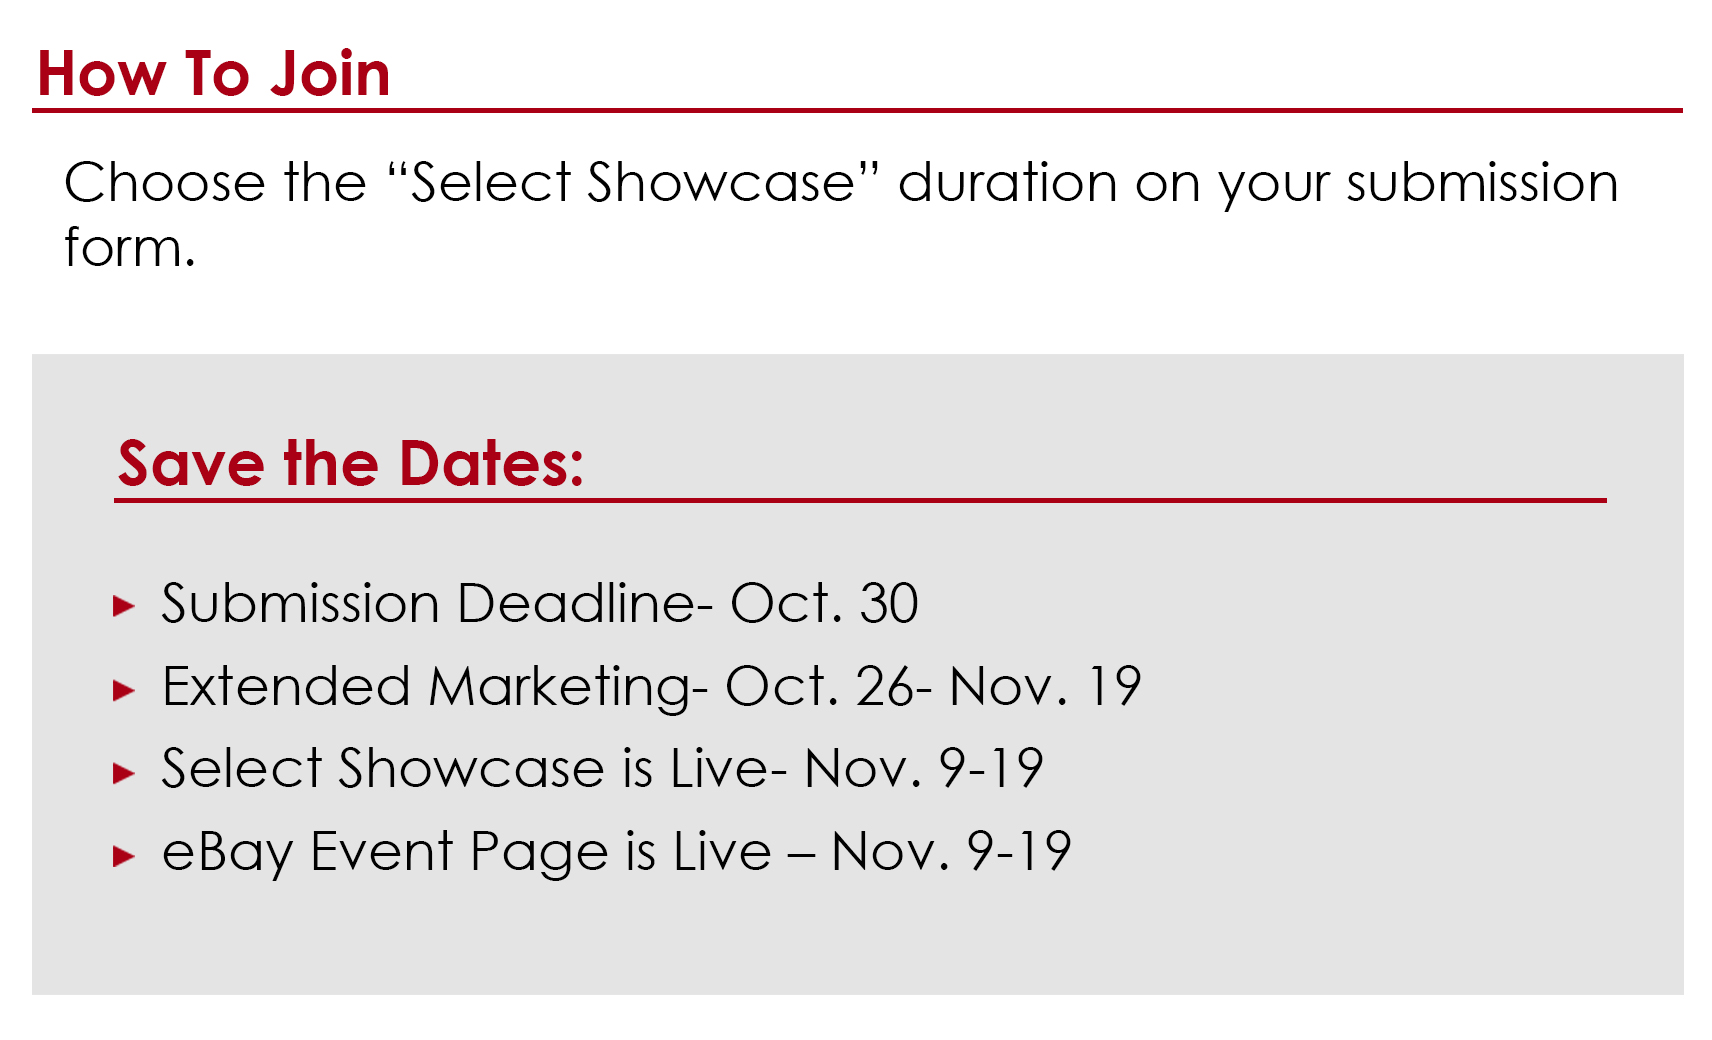This screenshot has height=1040, width=1712.
Task: Click the word "Choose" starting the instruction
Action: pos(165,183)
